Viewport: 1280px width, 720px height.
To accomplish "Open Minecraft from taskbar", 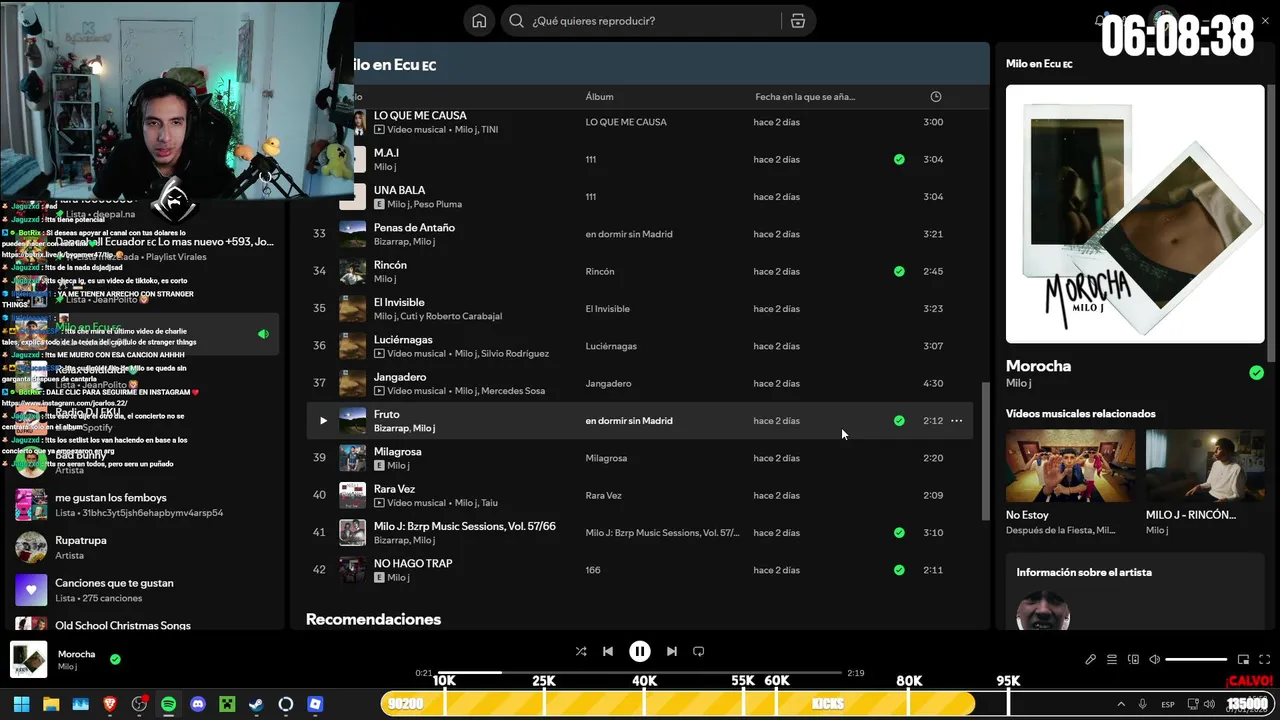I will pyautogui.click(x=227, y=704).
